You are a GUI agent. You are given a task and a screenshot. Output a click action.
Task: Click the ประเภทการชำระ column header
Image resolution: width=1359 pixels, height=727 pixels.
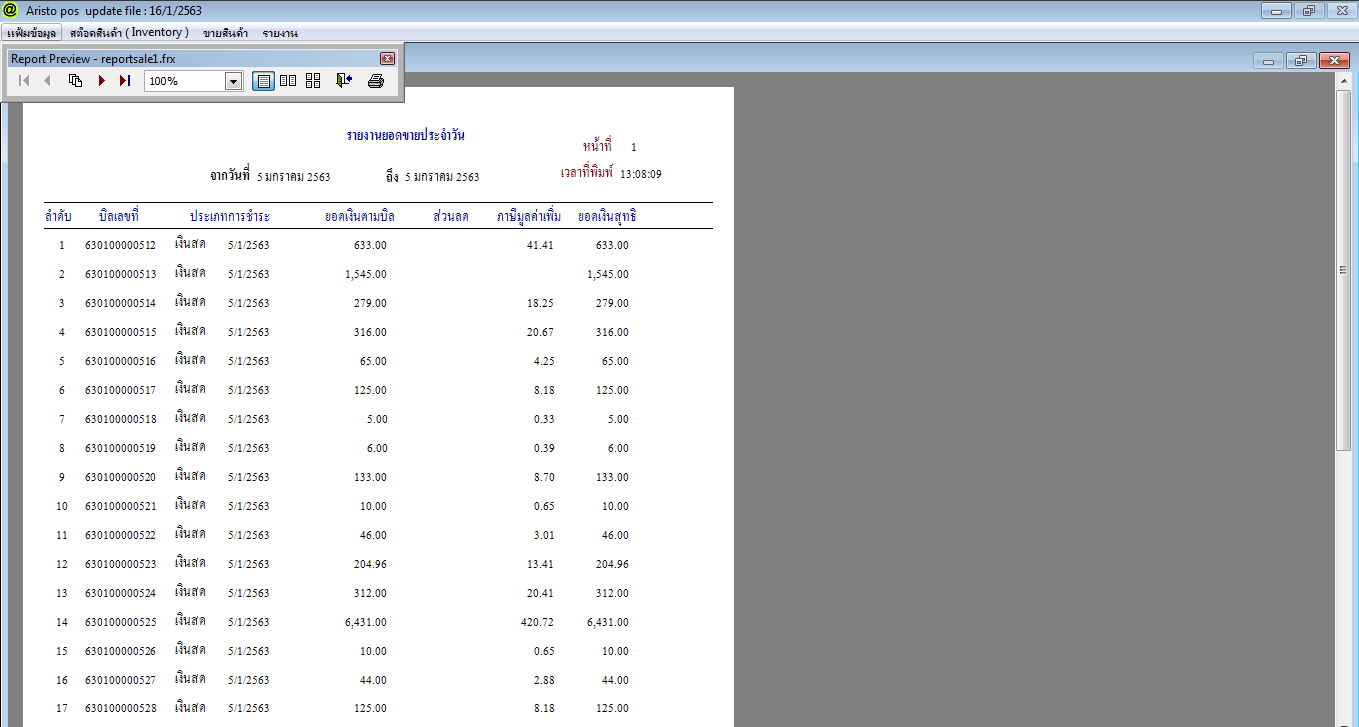[229, 216]
